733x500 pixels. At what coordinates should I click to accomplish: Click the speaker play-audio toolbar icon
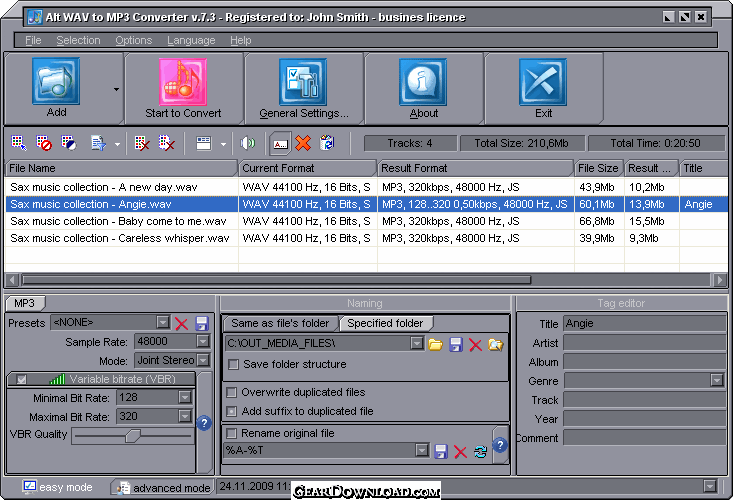coord(247,144)
